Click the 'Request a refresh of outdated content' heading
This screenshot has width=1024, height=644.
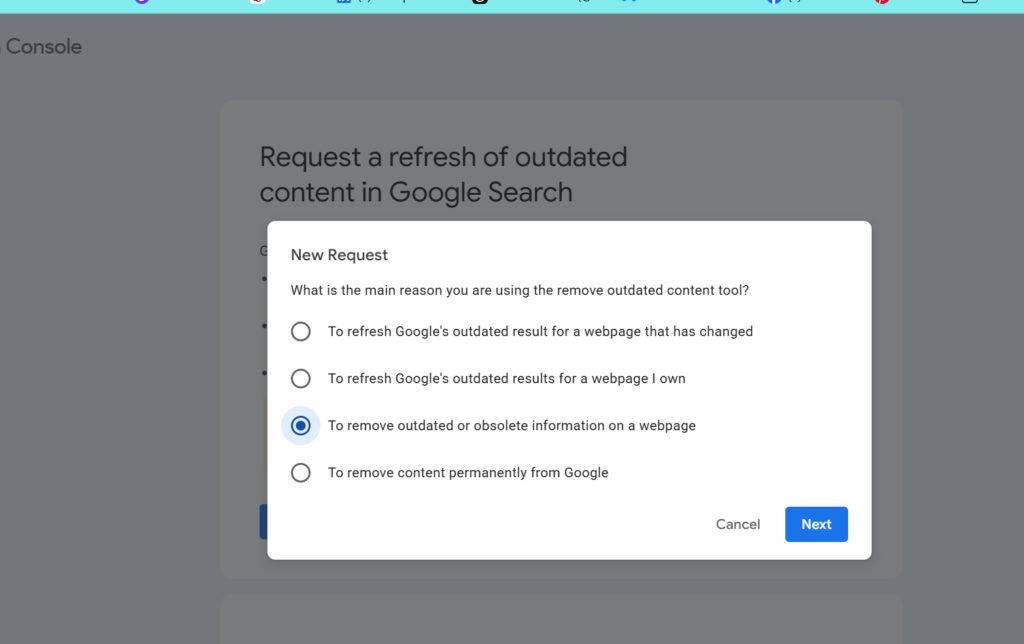coord(443,174)
